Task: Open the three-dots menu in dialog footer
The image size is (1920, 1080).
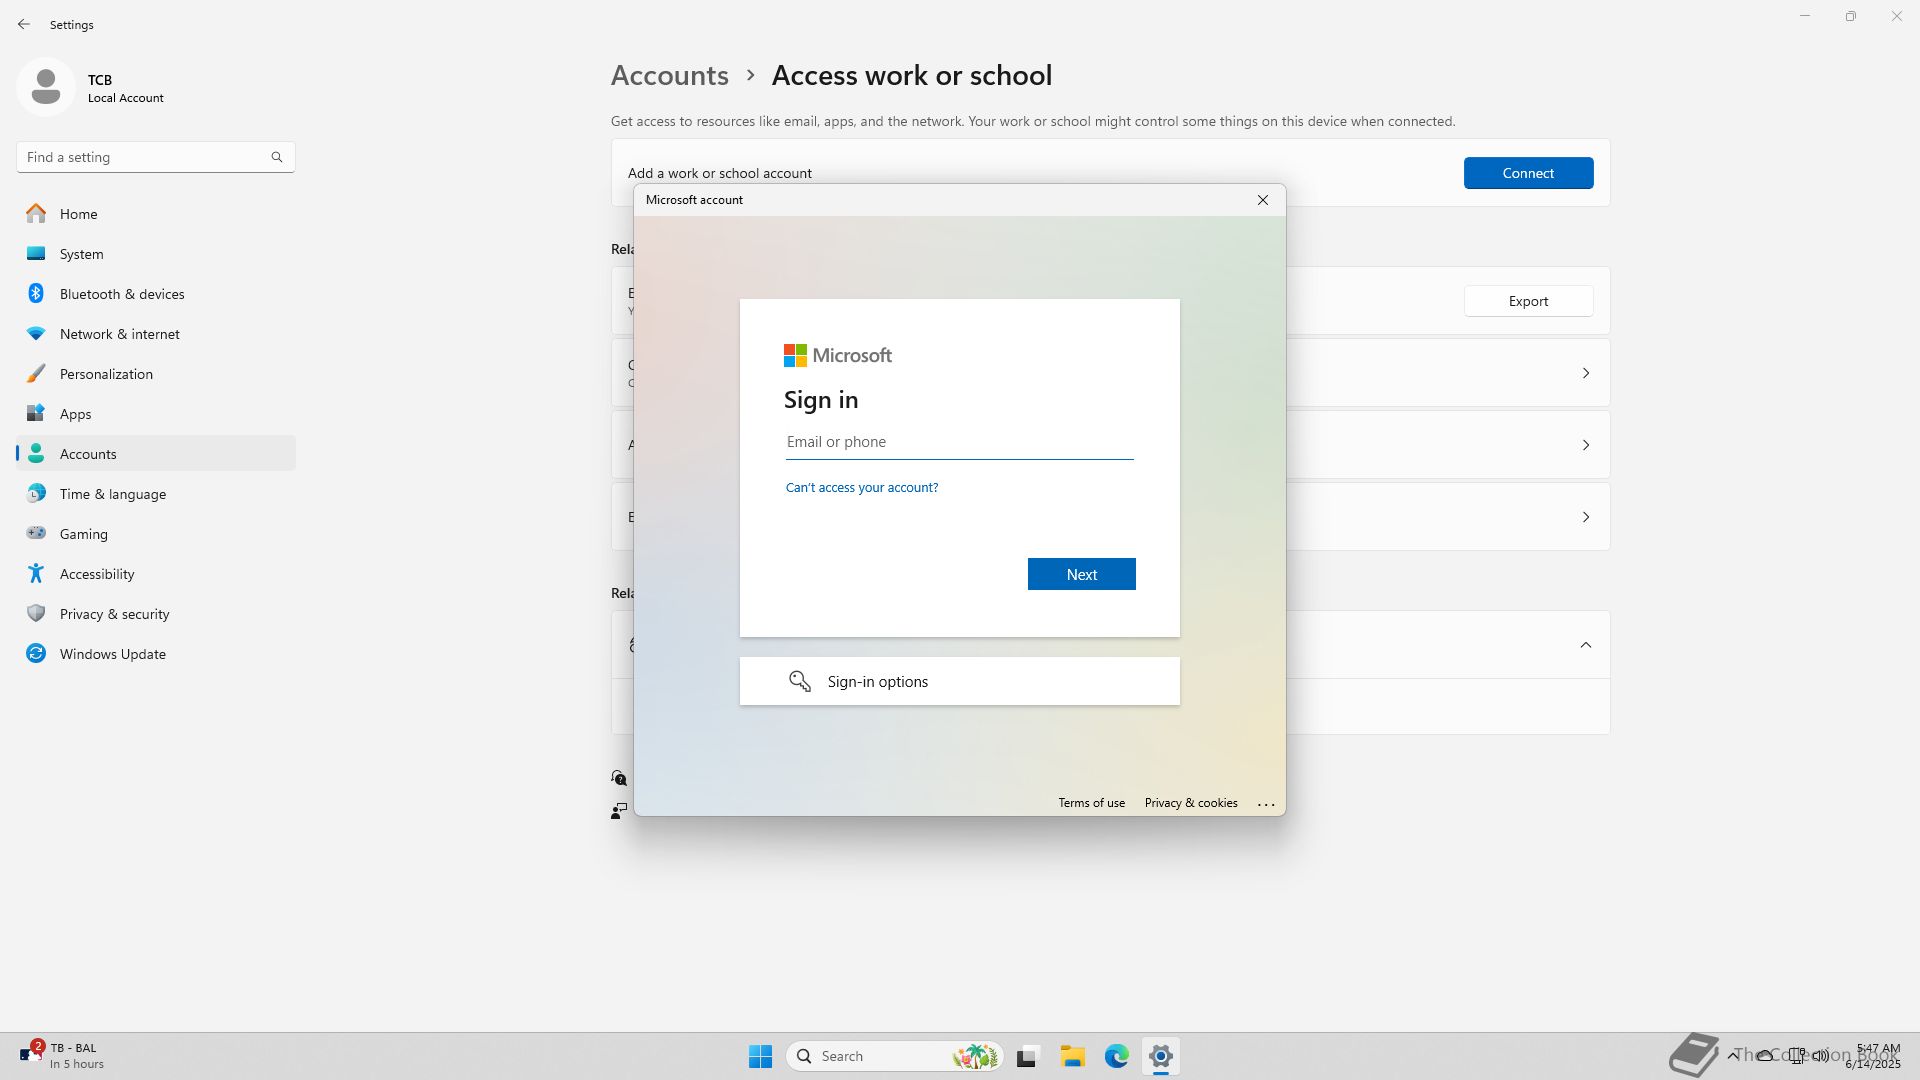Action: pos(1265,804)
